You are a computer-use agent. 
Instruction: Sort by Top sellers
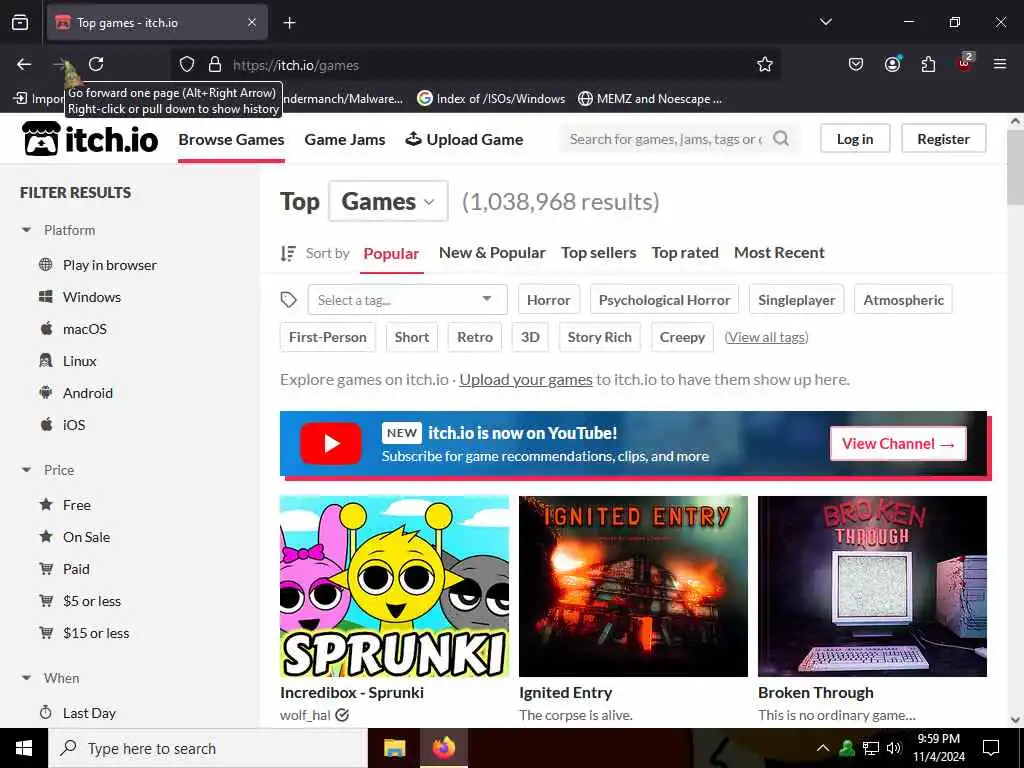point(598,253)
